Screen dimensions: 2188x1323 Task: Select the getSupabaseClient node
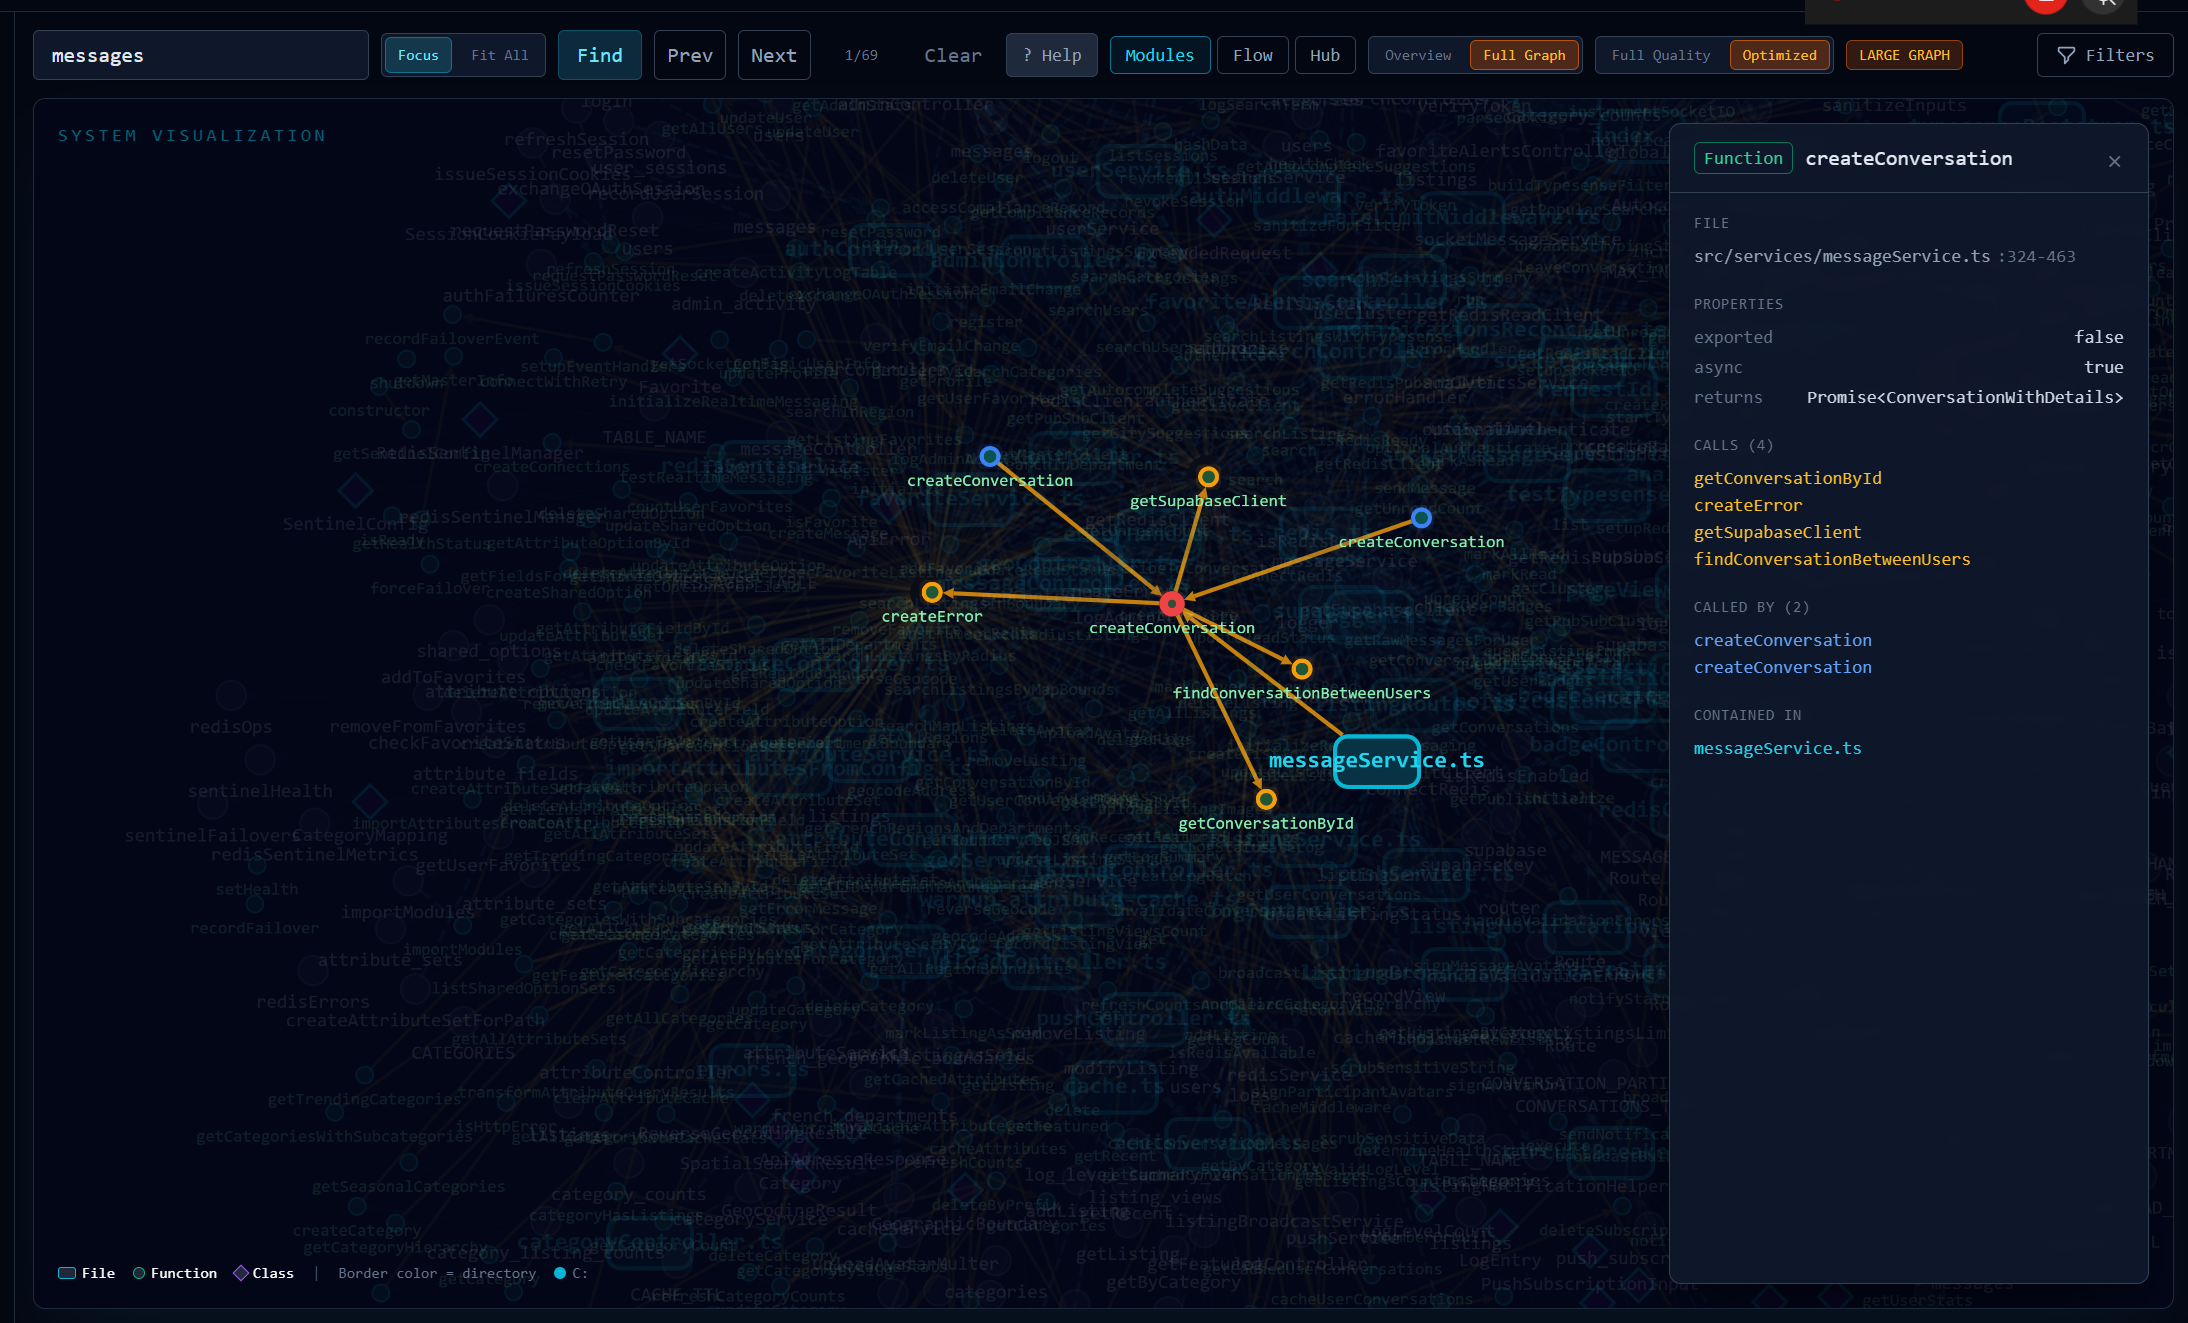coord(1208,476)
